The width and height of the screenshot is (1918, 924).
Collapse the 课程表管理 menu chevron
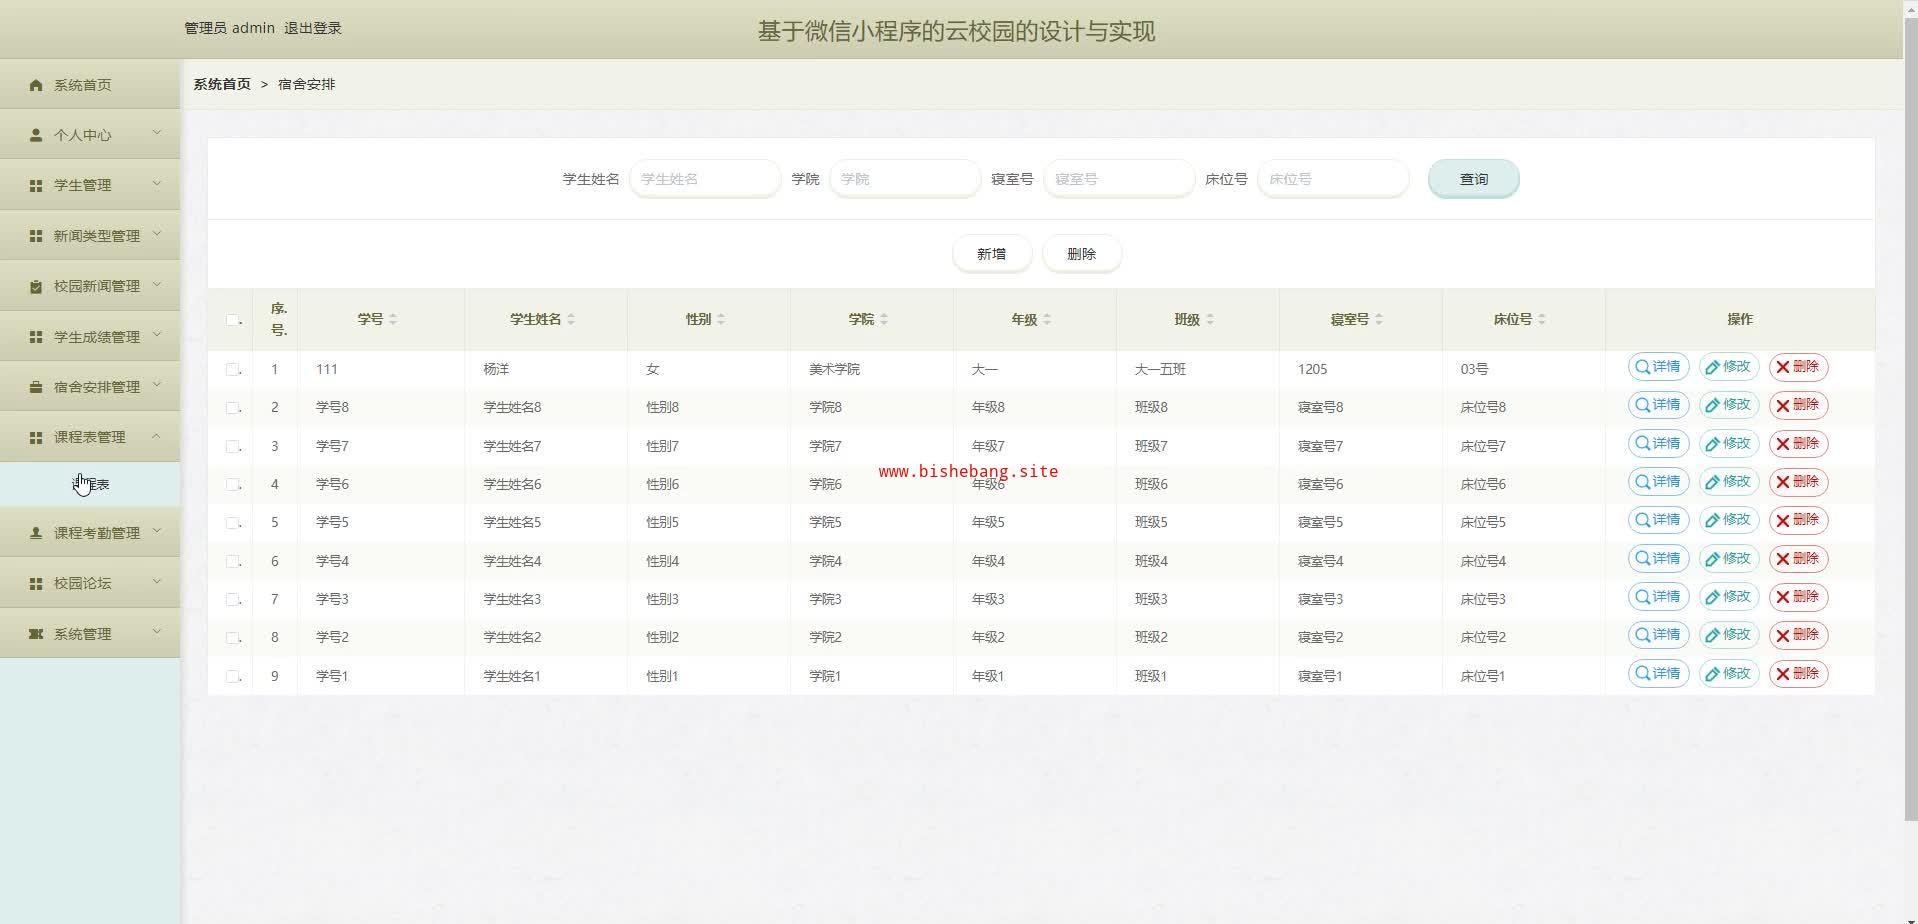[157, 436]
